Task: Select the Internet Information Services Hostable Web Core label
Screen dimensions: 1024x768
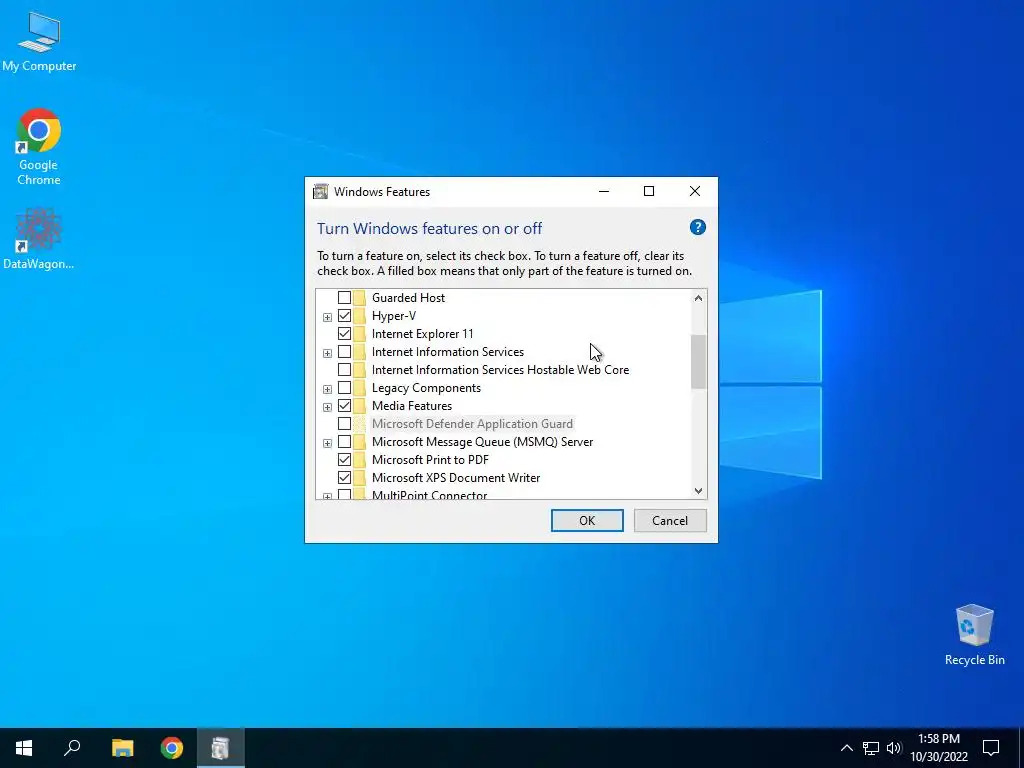Action: 500,370
